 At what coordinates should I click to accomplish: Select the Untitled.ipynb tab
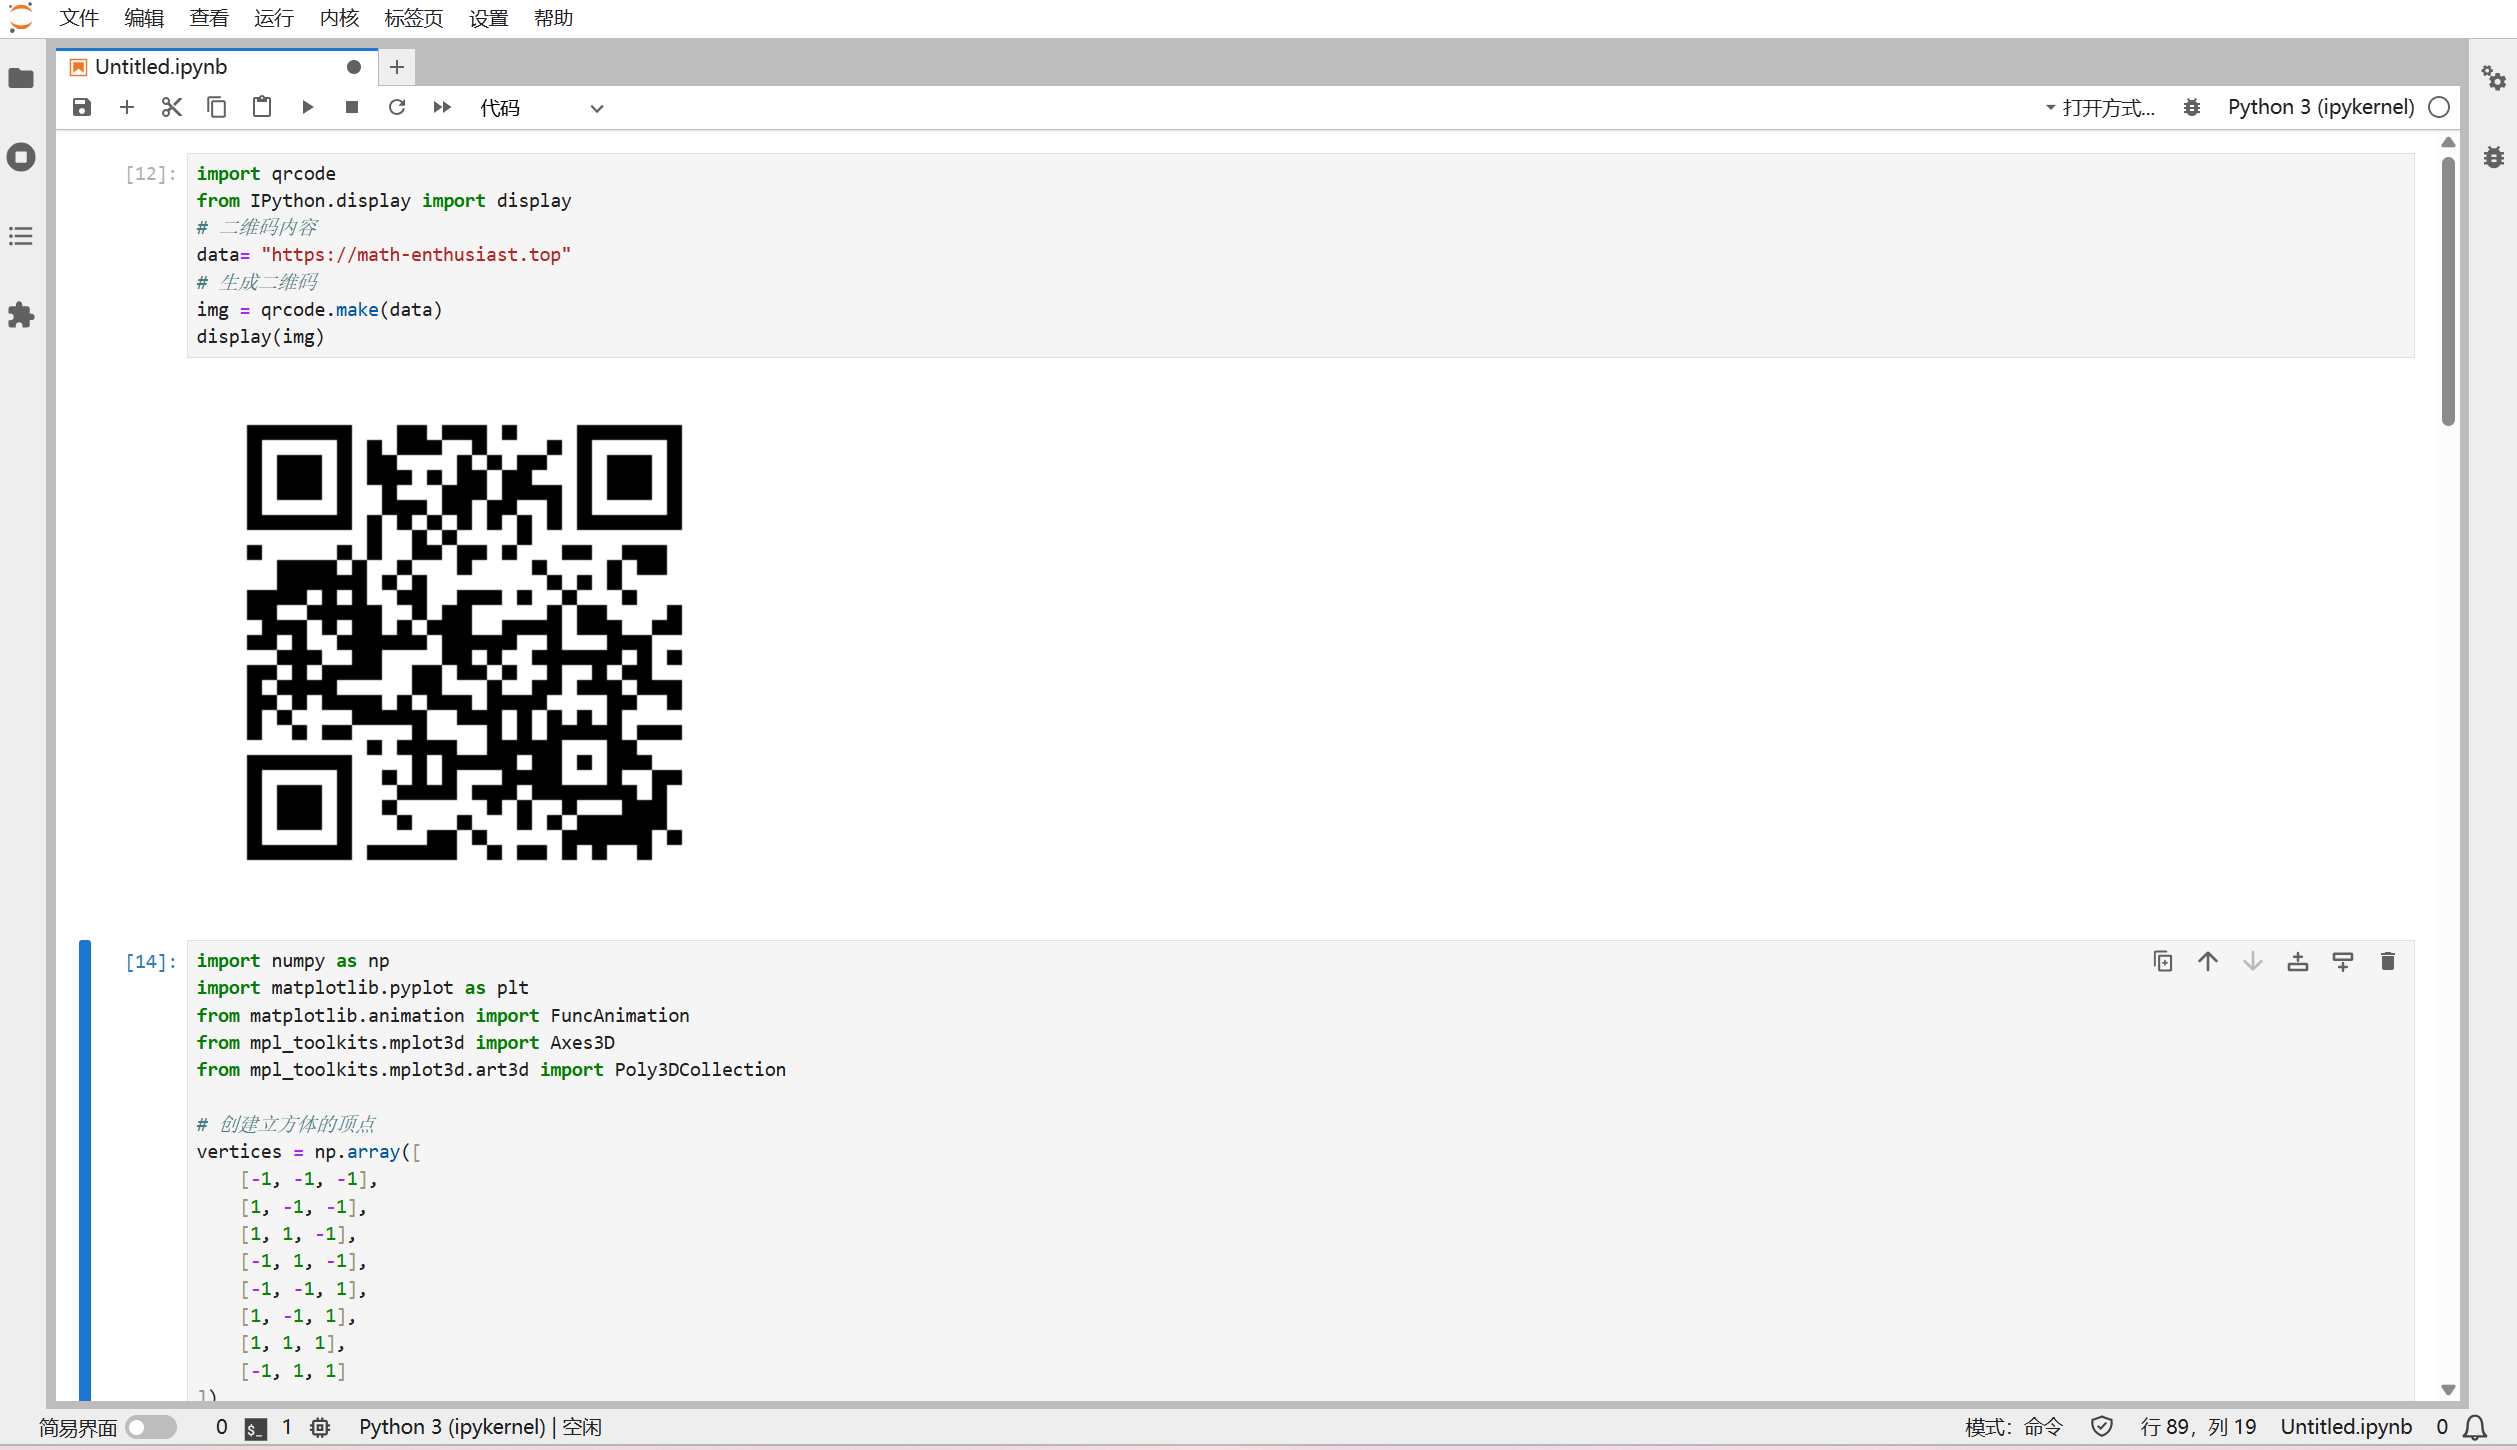(x=216, y=67)
